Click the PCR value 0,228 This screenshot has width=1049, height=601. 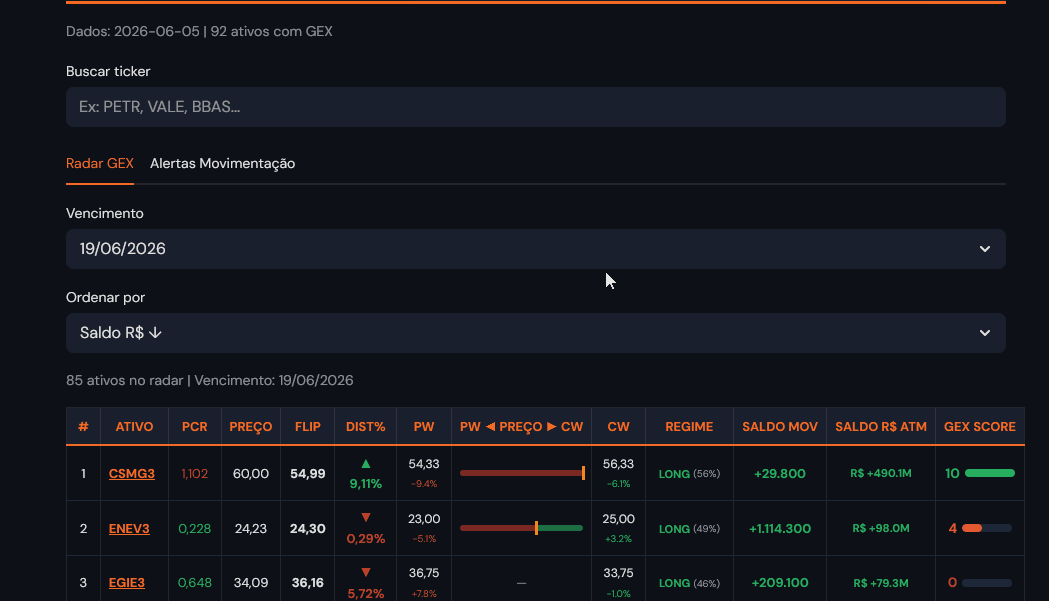pyautogui.click(x=195, y=529)
